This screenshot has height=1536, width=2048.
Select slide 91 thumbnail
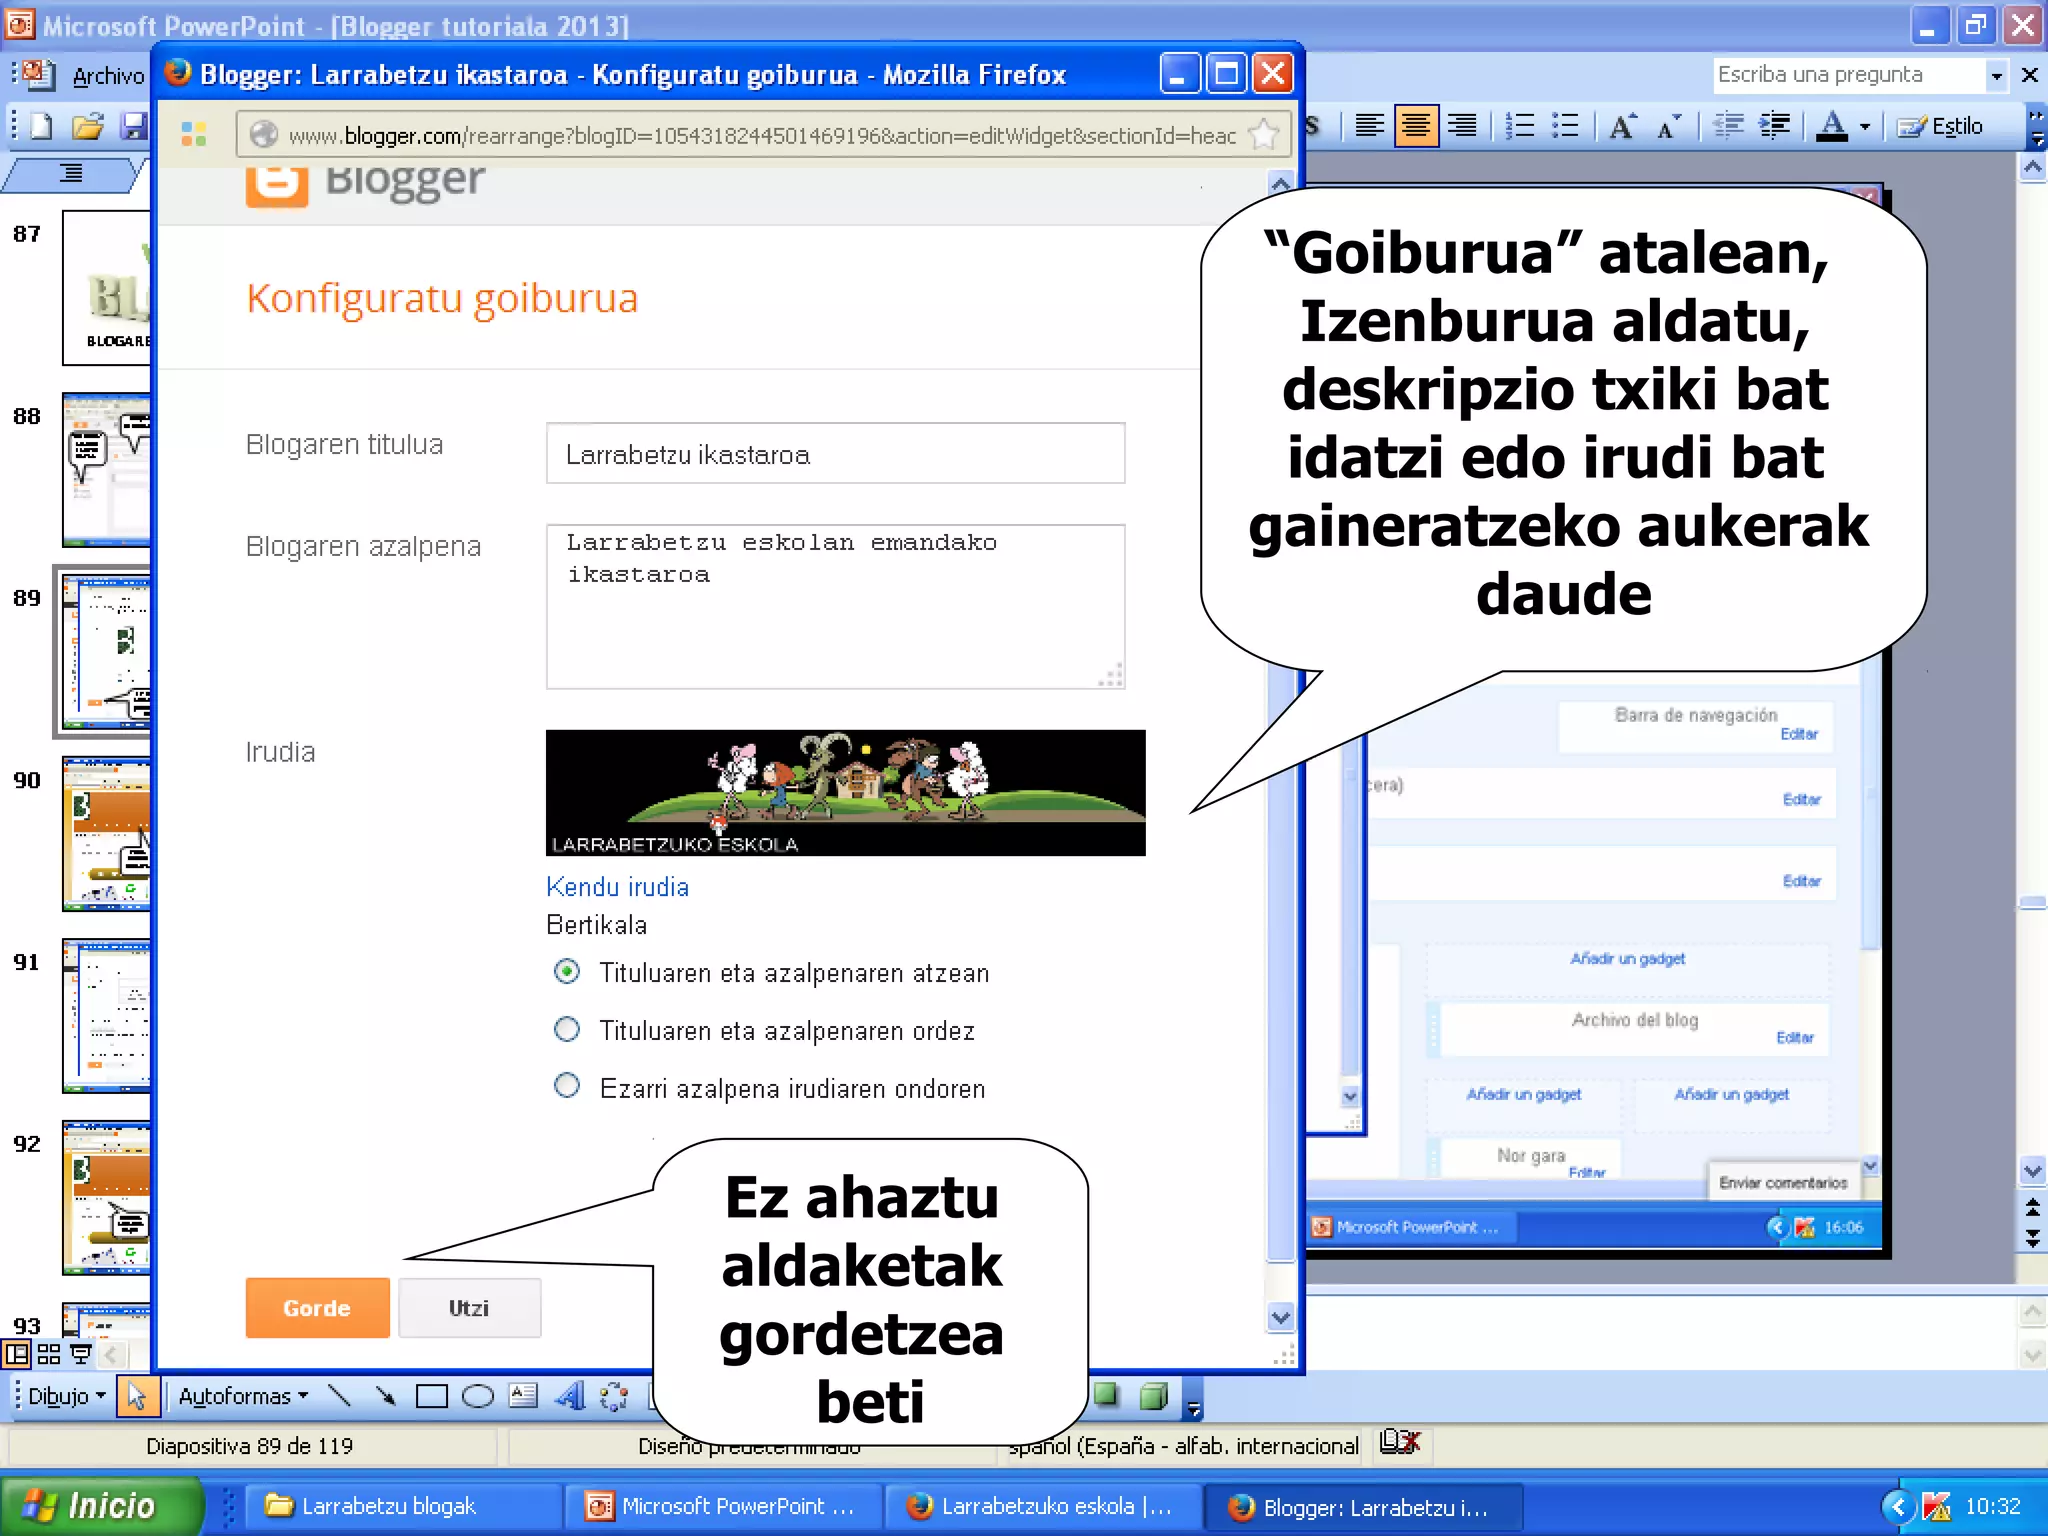pos(106,1016)
